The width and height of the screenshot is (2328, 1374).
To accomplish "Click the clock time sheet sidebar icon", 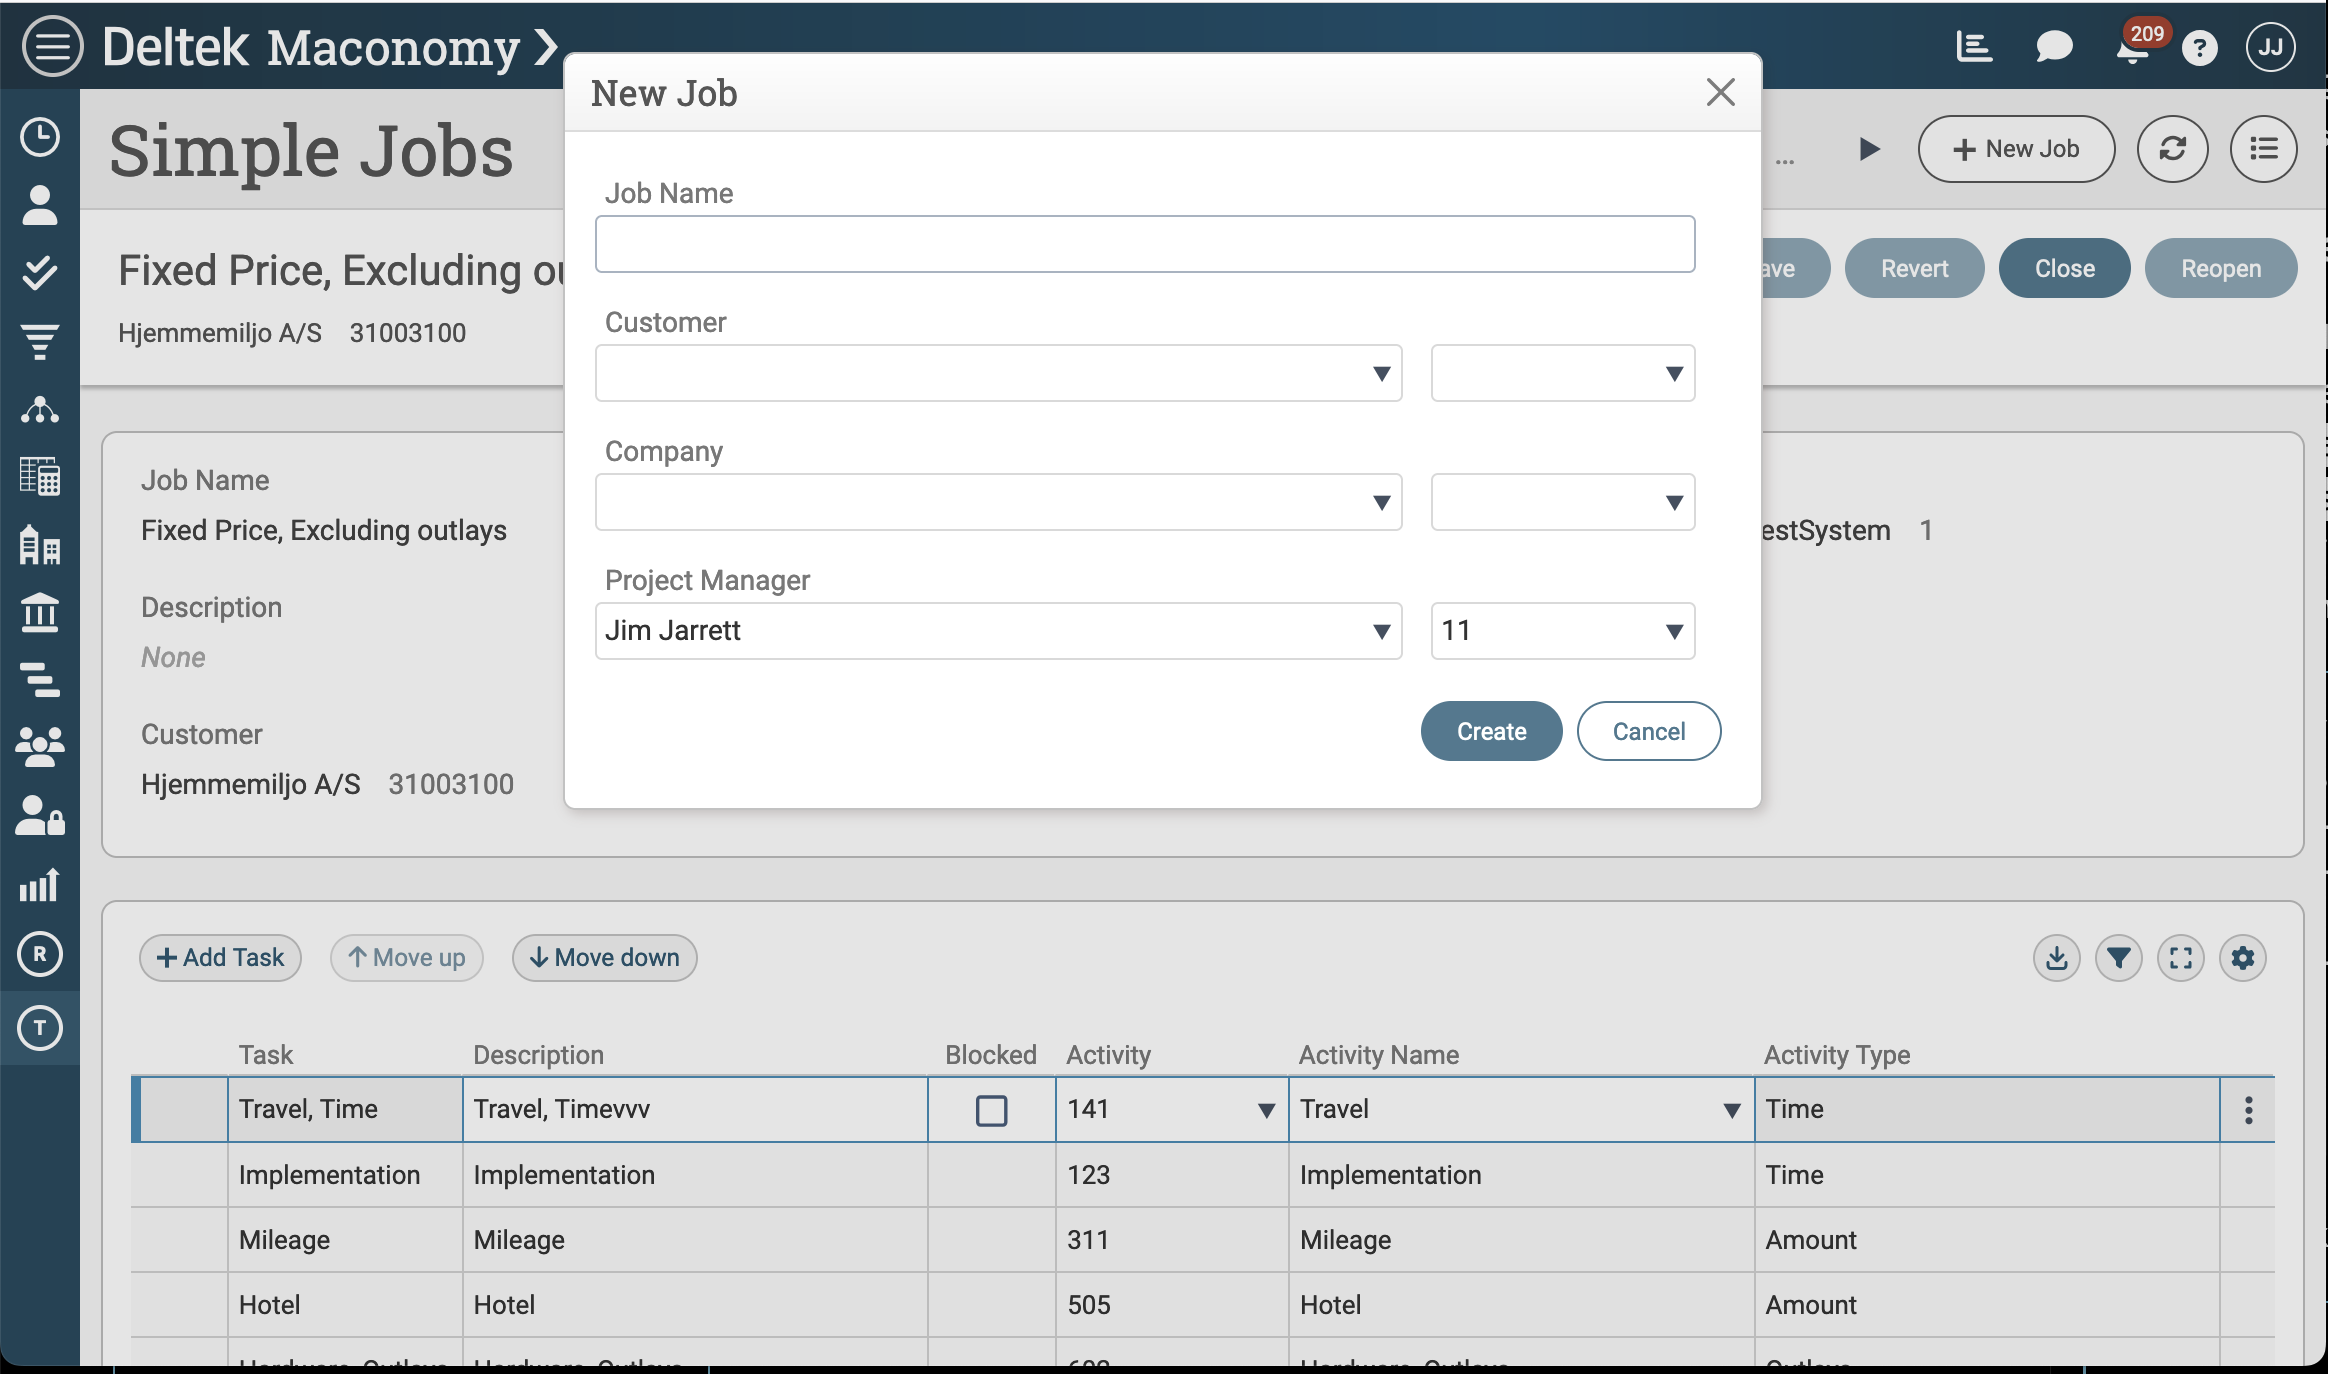I will coord(40,137).
